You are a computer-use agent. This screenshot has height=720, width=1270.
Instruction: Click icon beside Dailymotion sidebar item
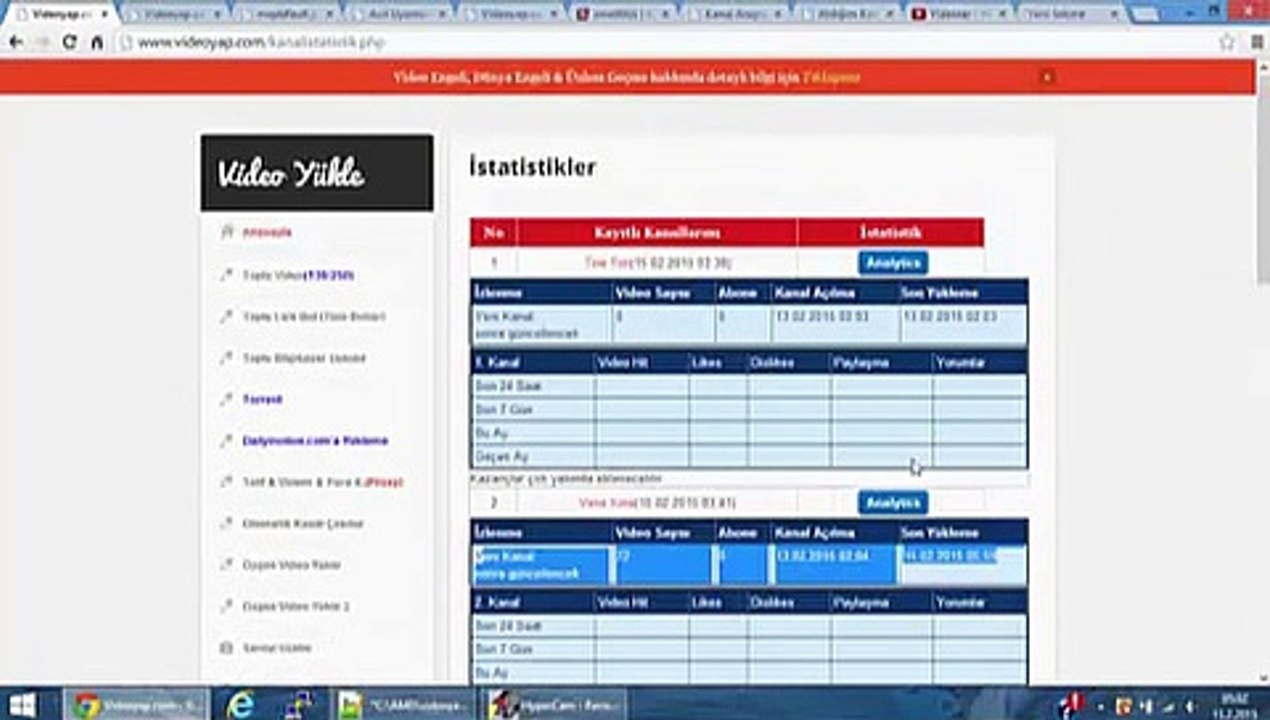point(226,440)
